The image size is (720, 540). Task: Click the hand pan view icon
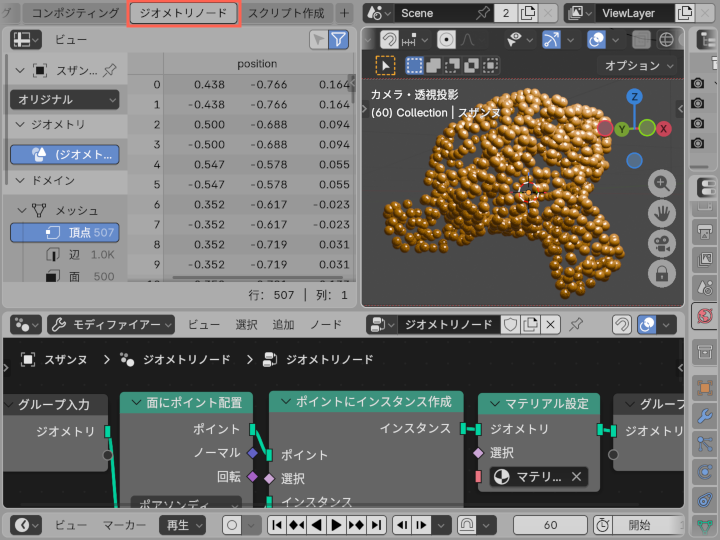pos(663,213)
